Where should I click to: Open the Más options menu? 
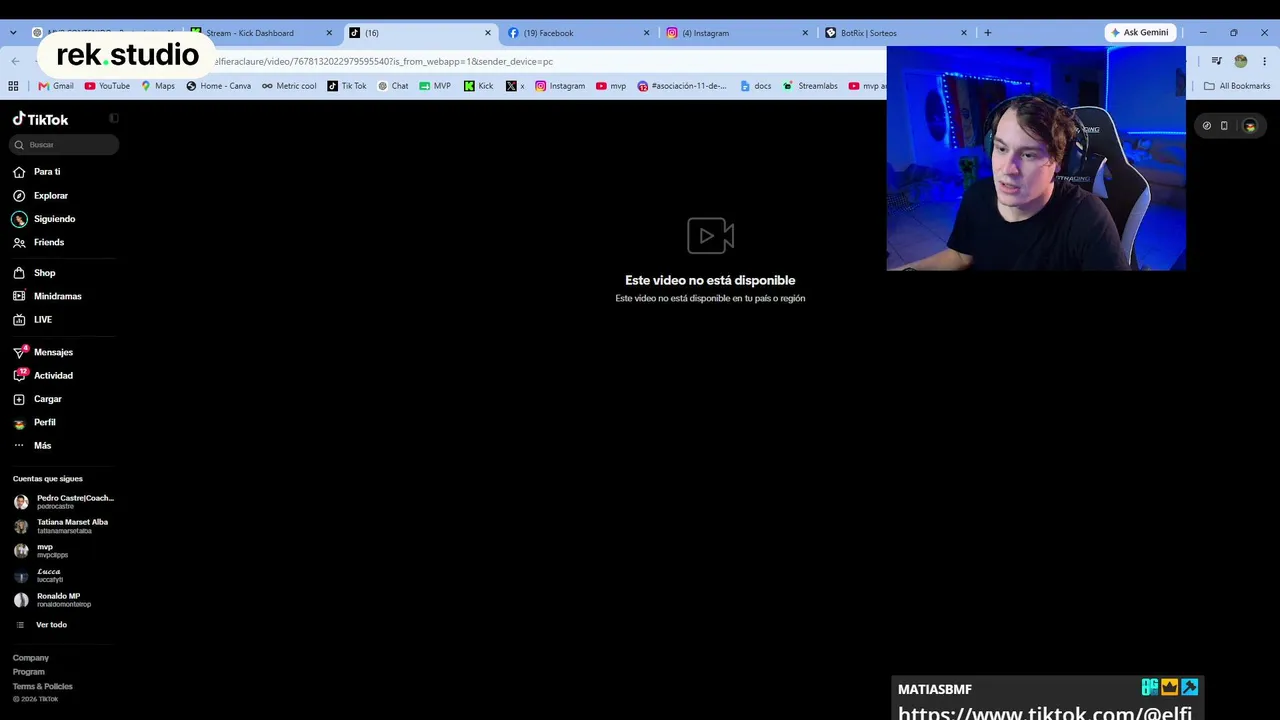42,446
